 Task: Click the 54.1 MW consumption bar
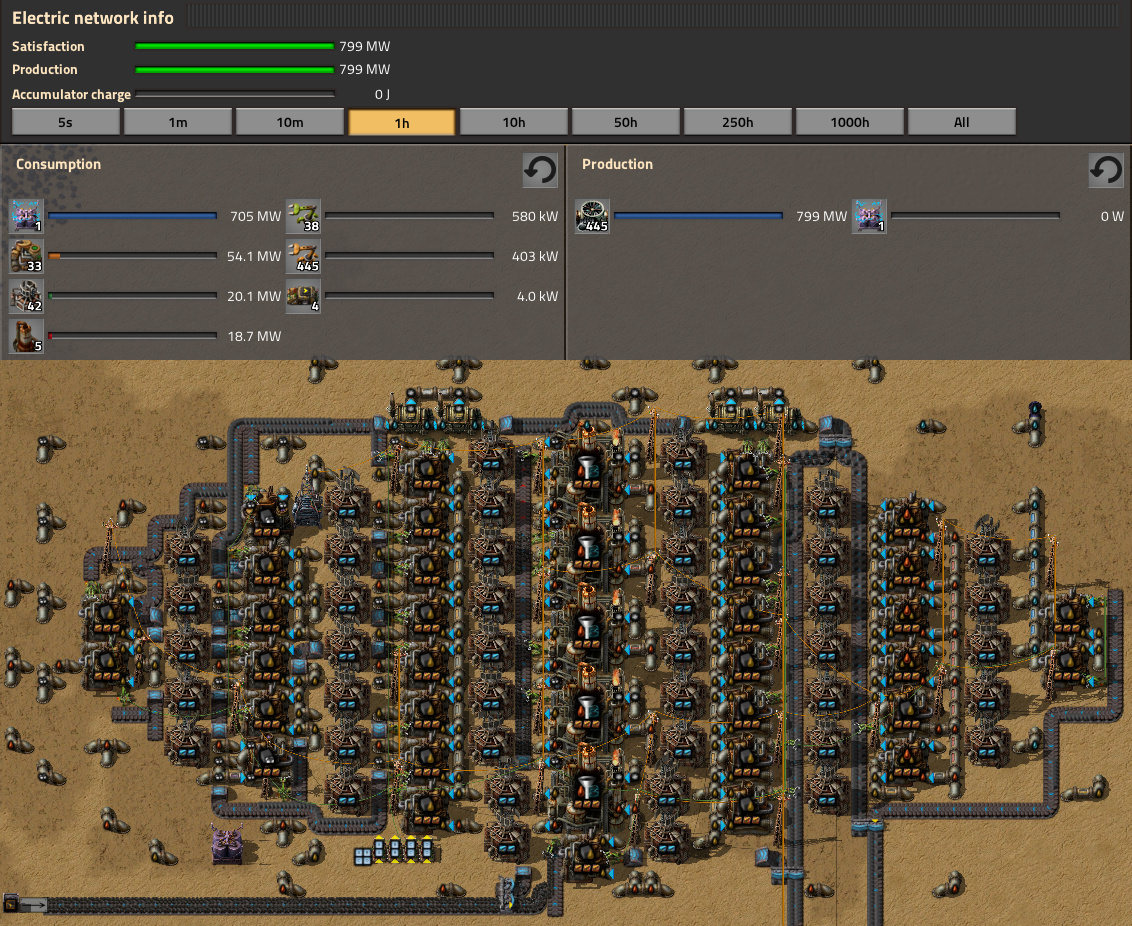coord(133,255)
